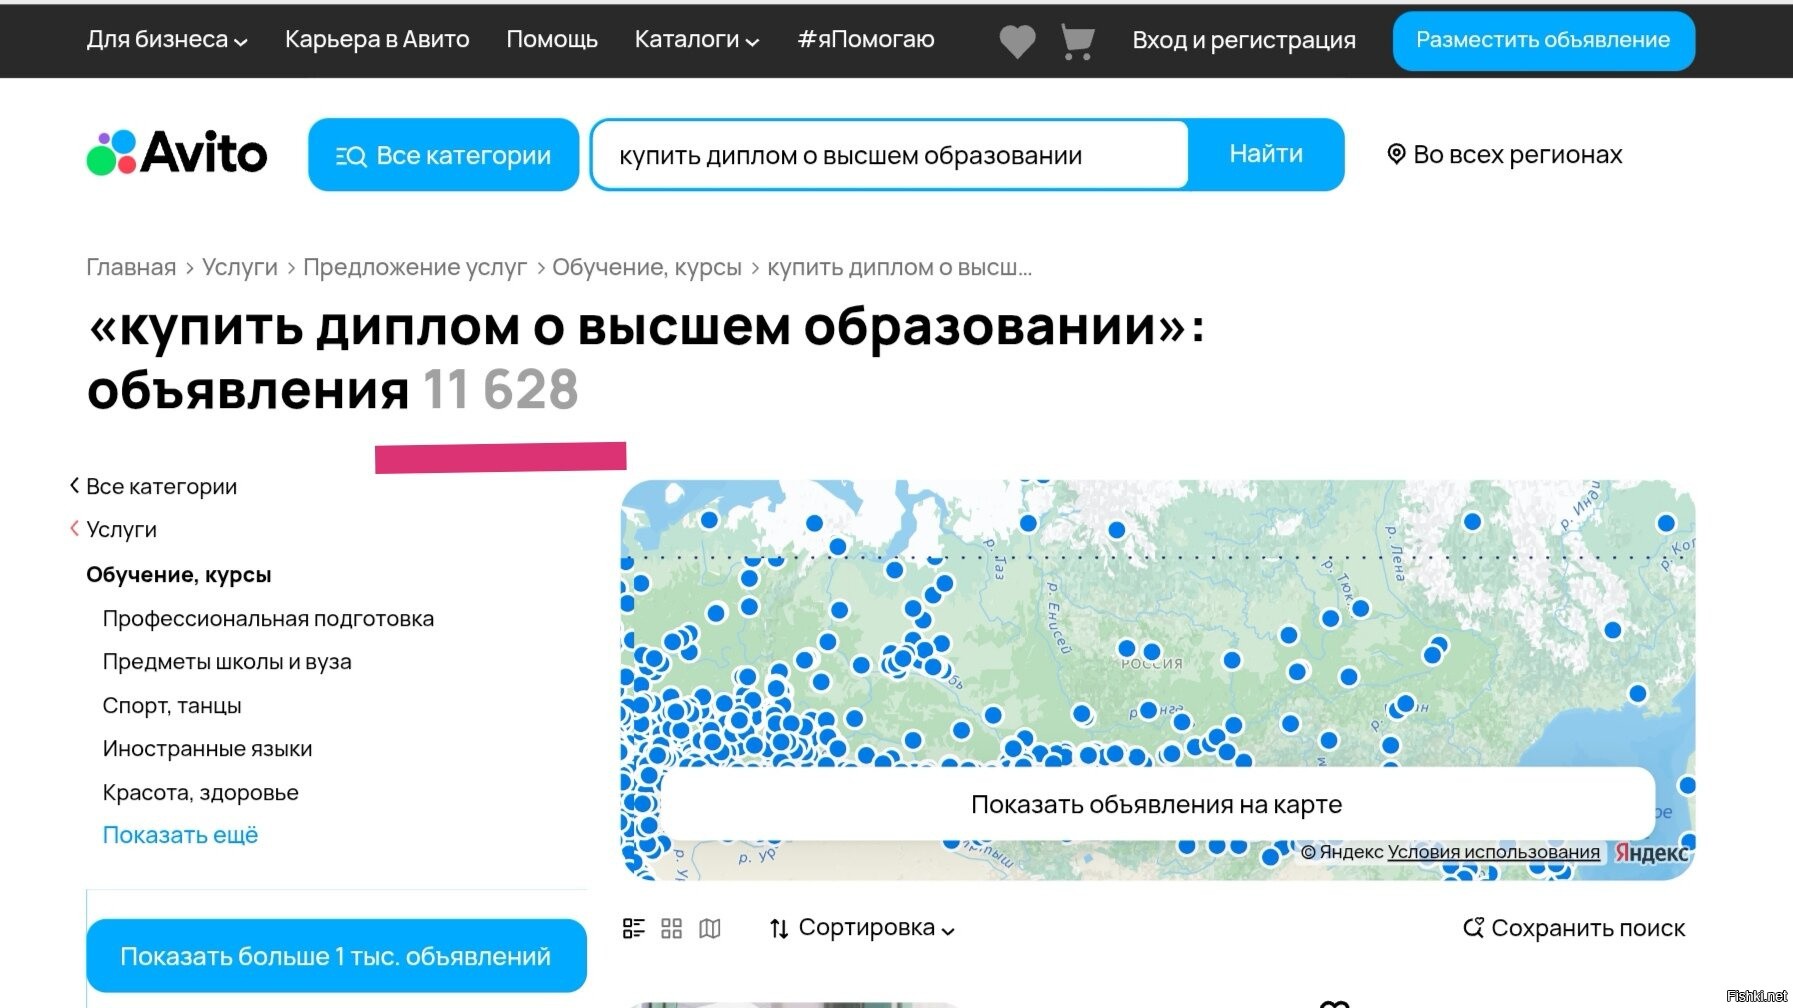Open the Помощь menu item
The height and width of the screenshot is (1008, 1793).
[x=551, y=40]
